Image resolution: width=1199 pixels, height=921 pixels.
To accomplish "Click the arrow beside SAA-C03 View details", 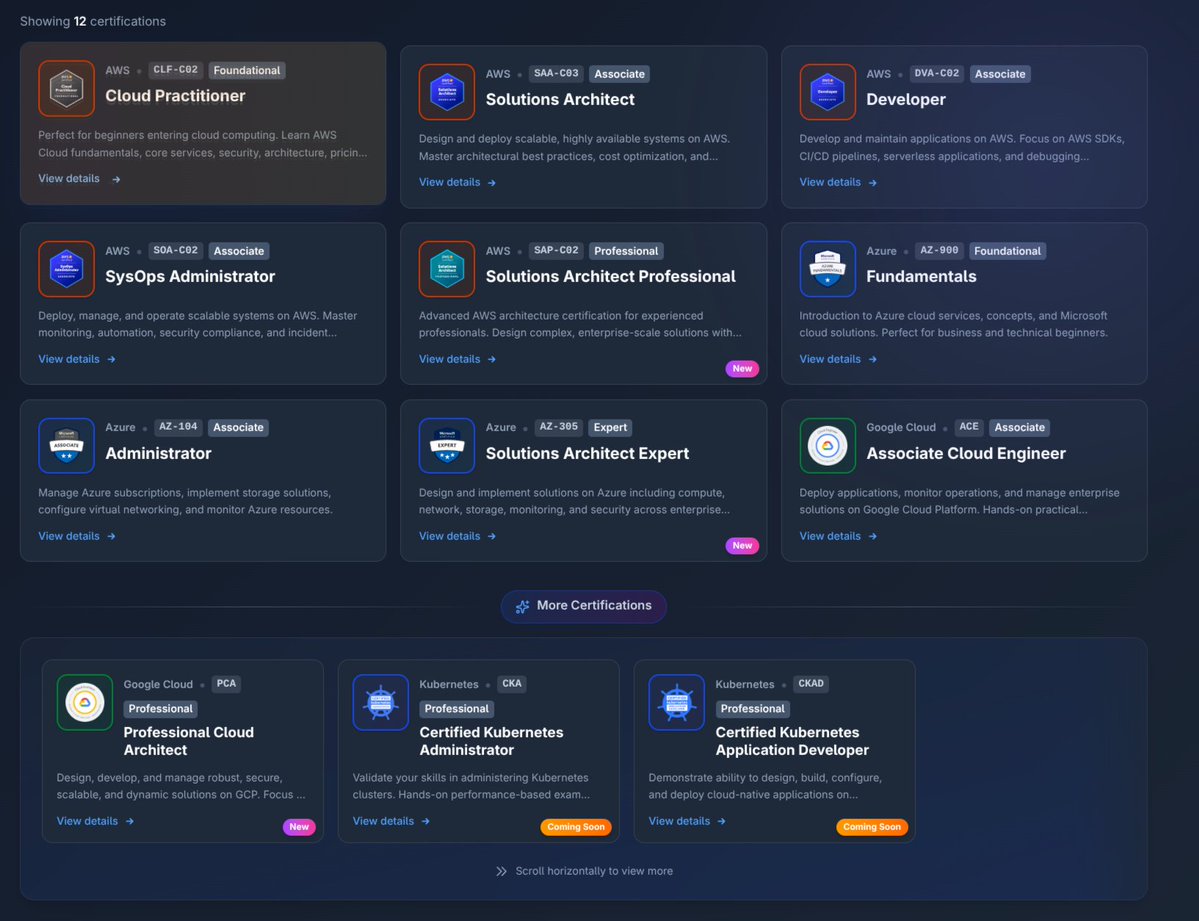I will coord(492,183).
